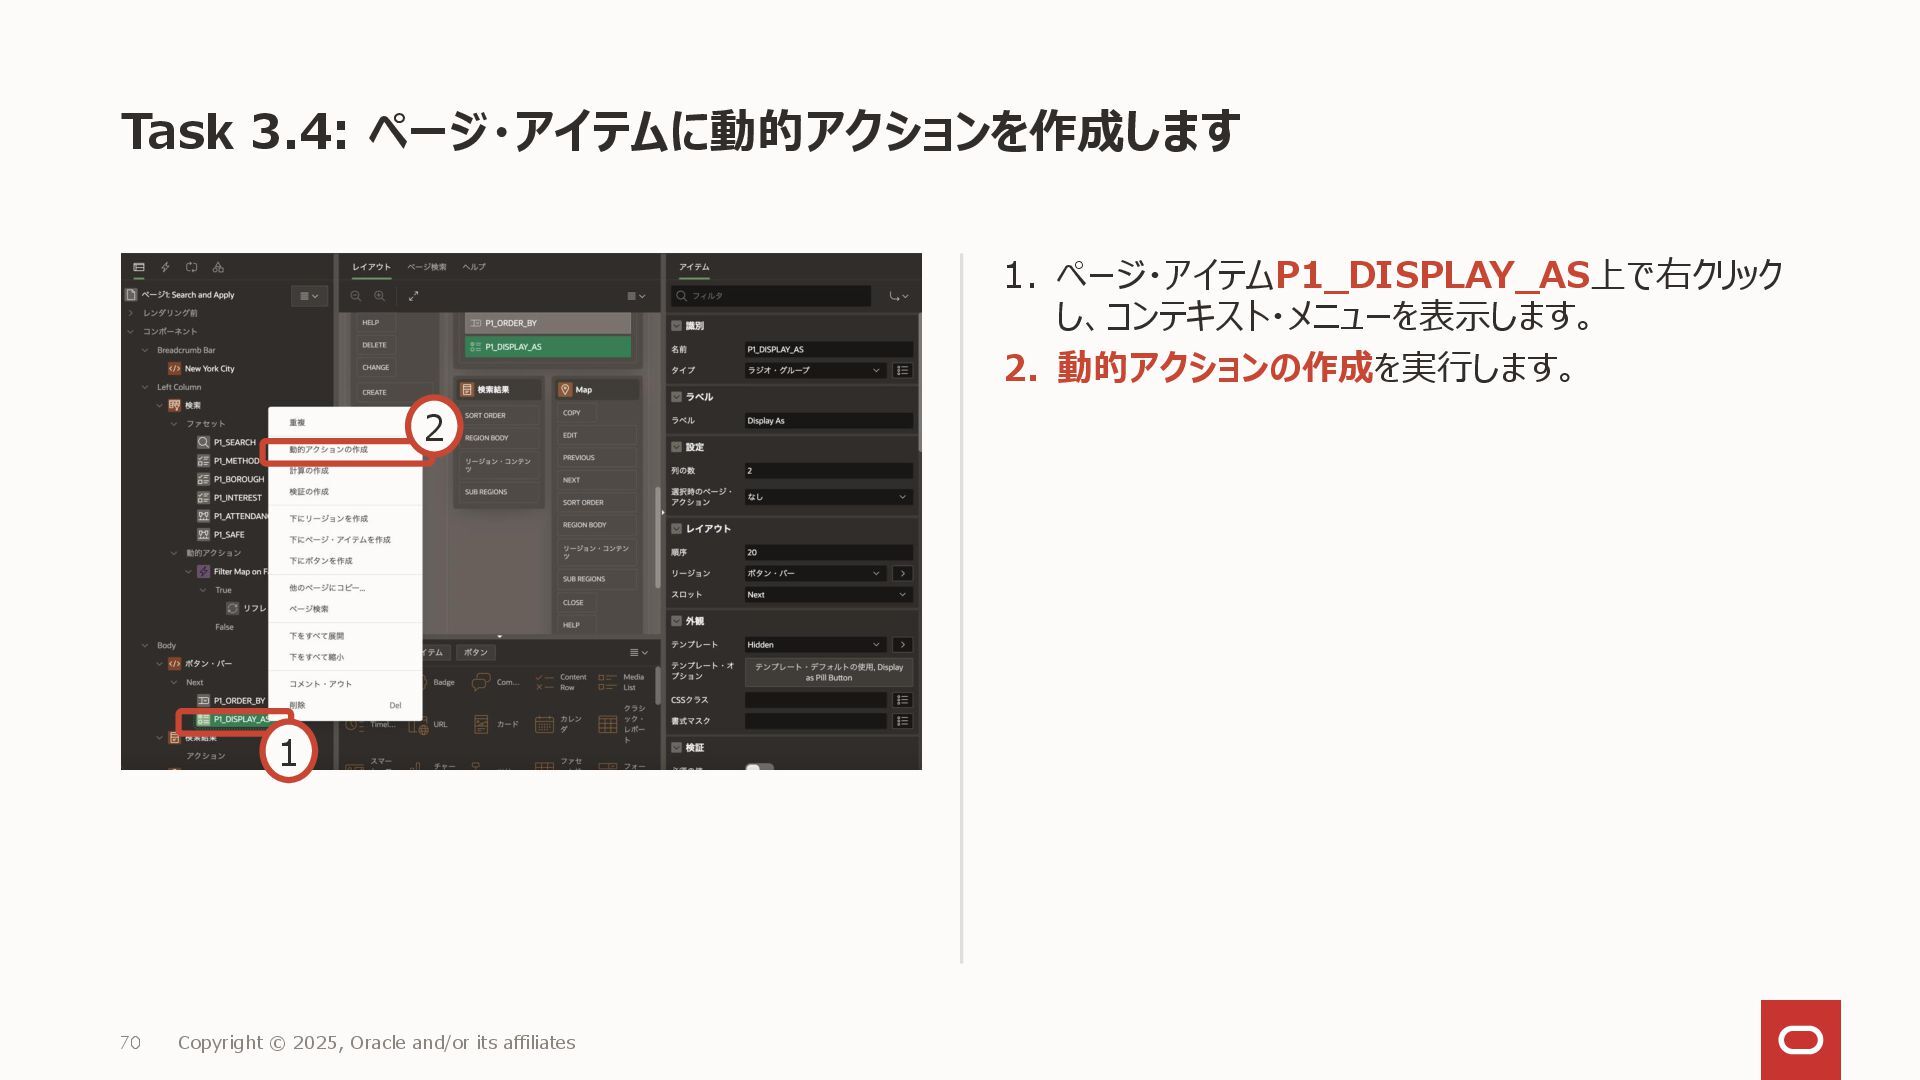Screen dimensions: 1920x1080
Task: Collapse the 外観 property group
Action: [676, 621]
